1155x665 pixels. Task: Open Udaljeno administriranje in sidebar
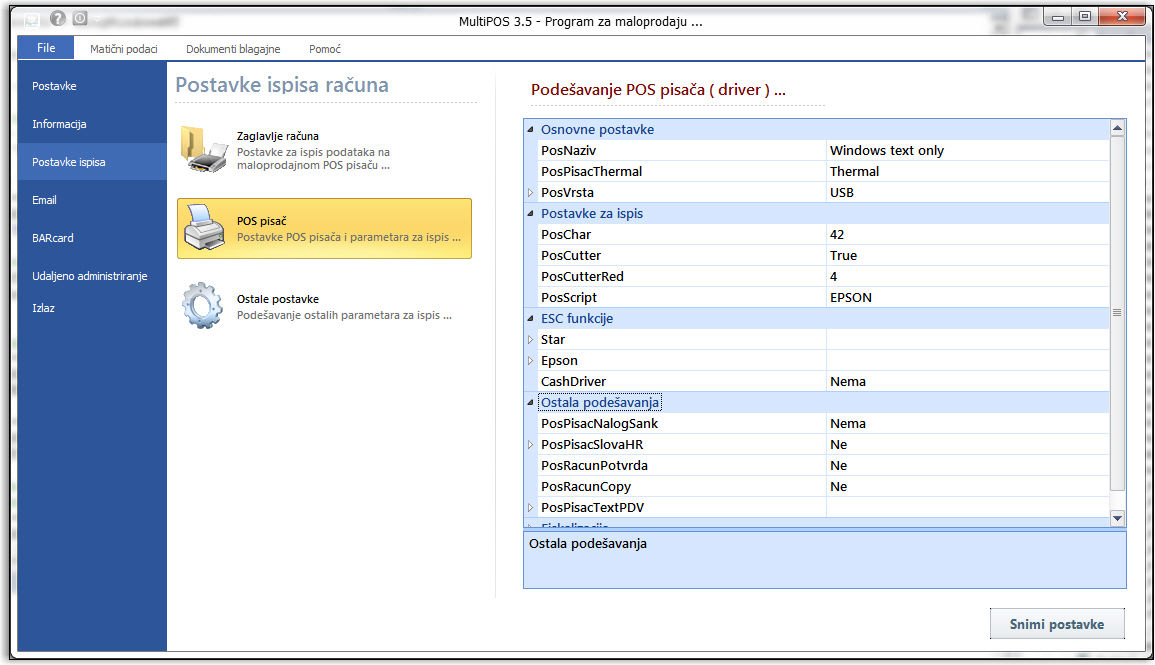(92, 276)
